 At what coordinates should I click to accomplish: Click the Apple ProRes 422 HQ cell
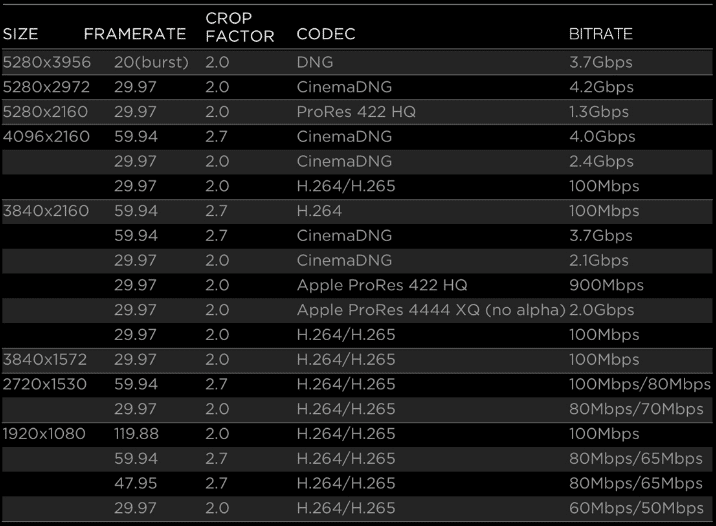tap(382, 285)
